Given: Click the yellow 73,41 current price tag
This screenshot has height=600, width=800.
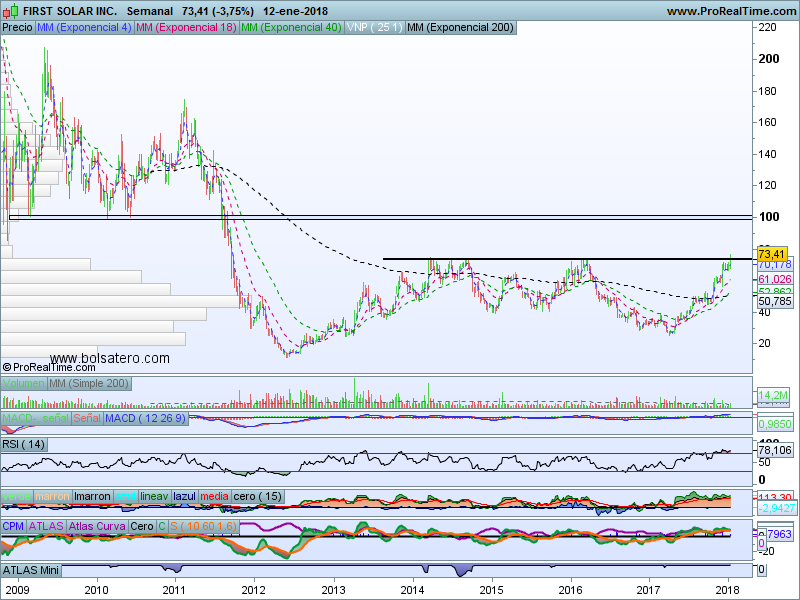Looking at the screenshot, I should click(771, 254).
